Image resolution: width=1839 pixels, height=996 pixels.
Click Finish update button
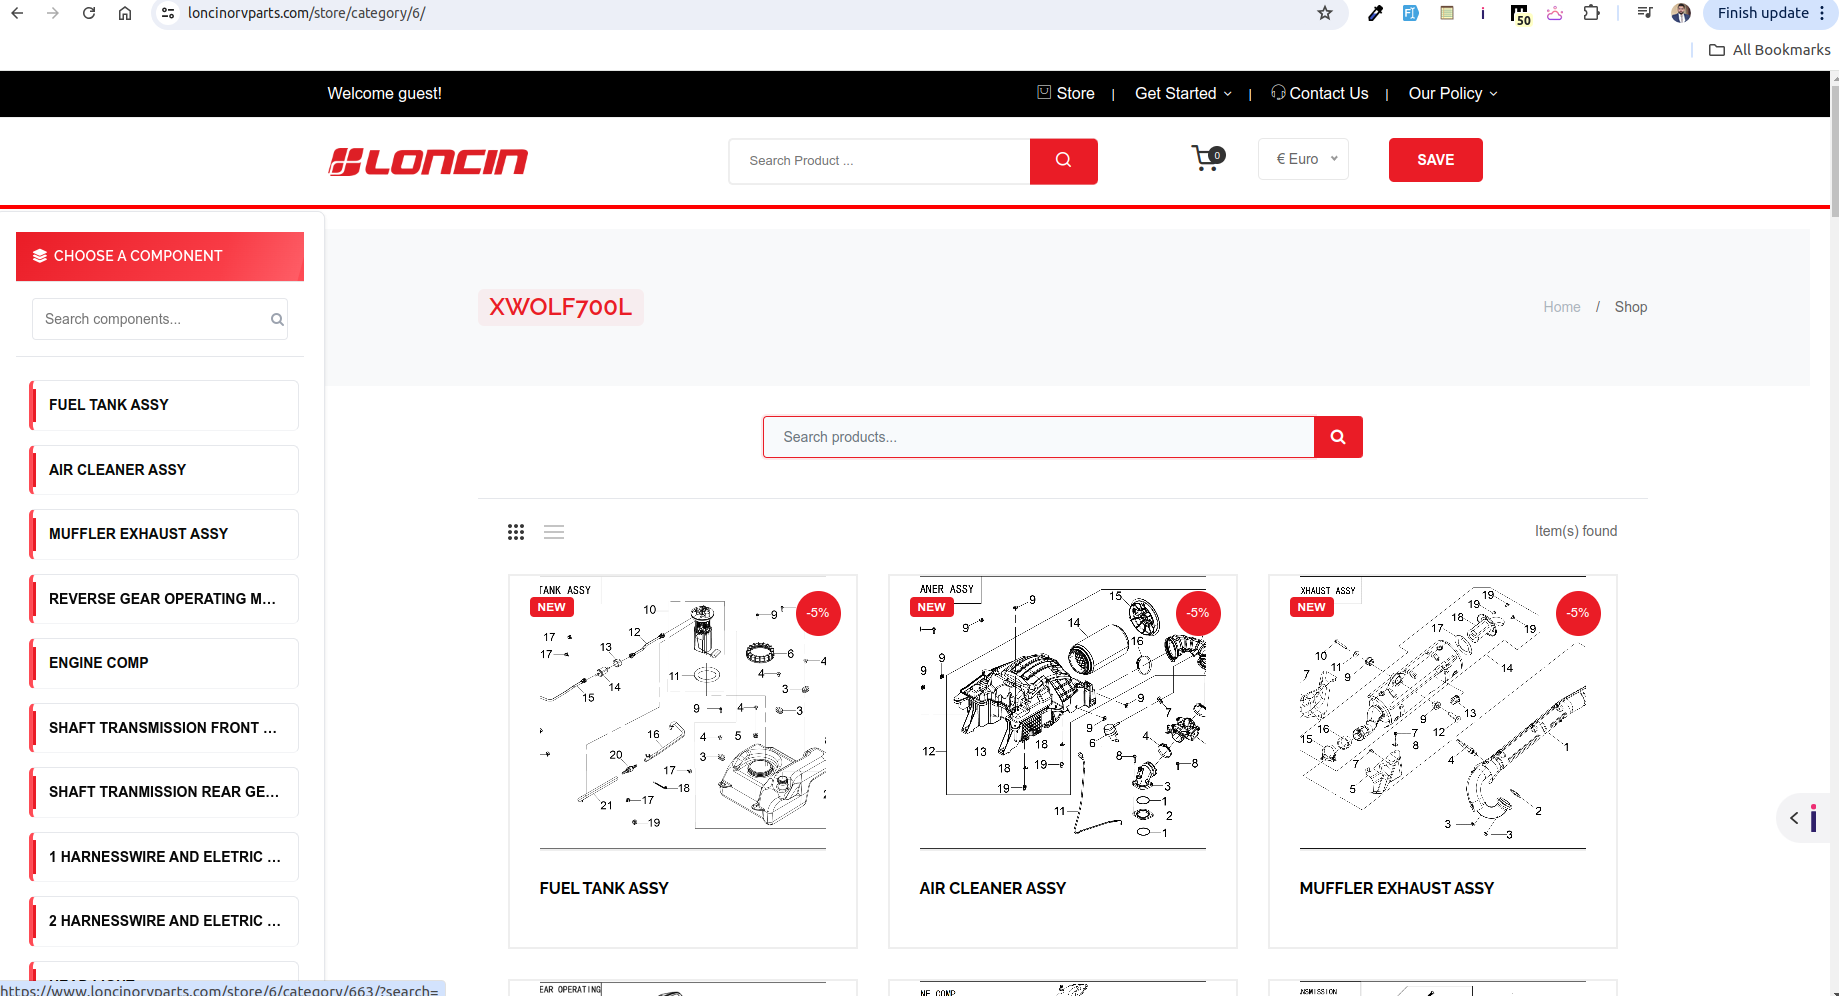click(1763, 13)
